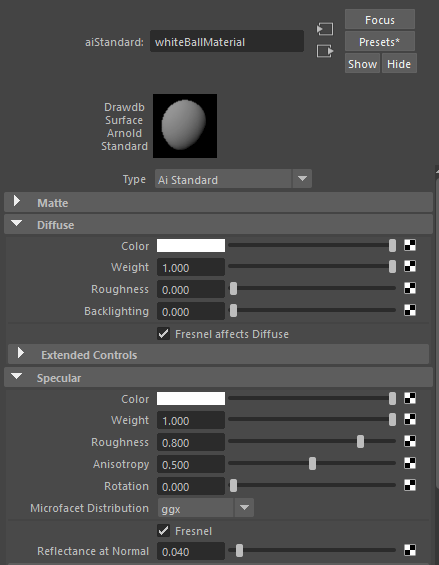Click checker map icon for Specular Color
439x565 pixels.
click(410, 398)
